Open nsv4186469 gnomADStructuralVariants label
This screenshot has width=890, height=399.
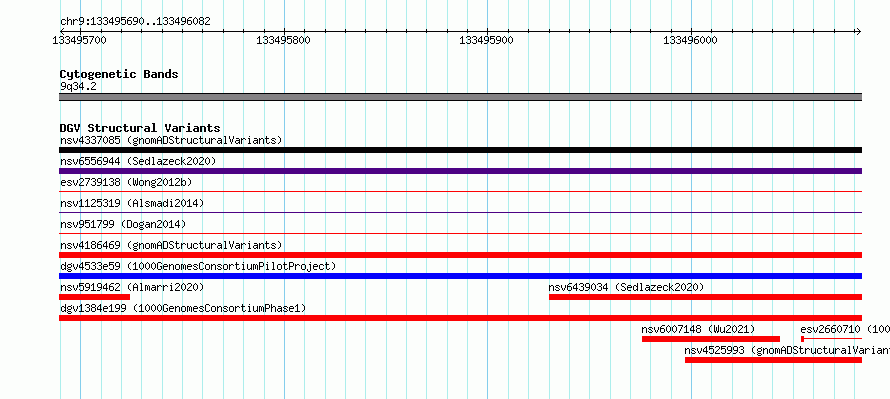click(x=171, y=245)
